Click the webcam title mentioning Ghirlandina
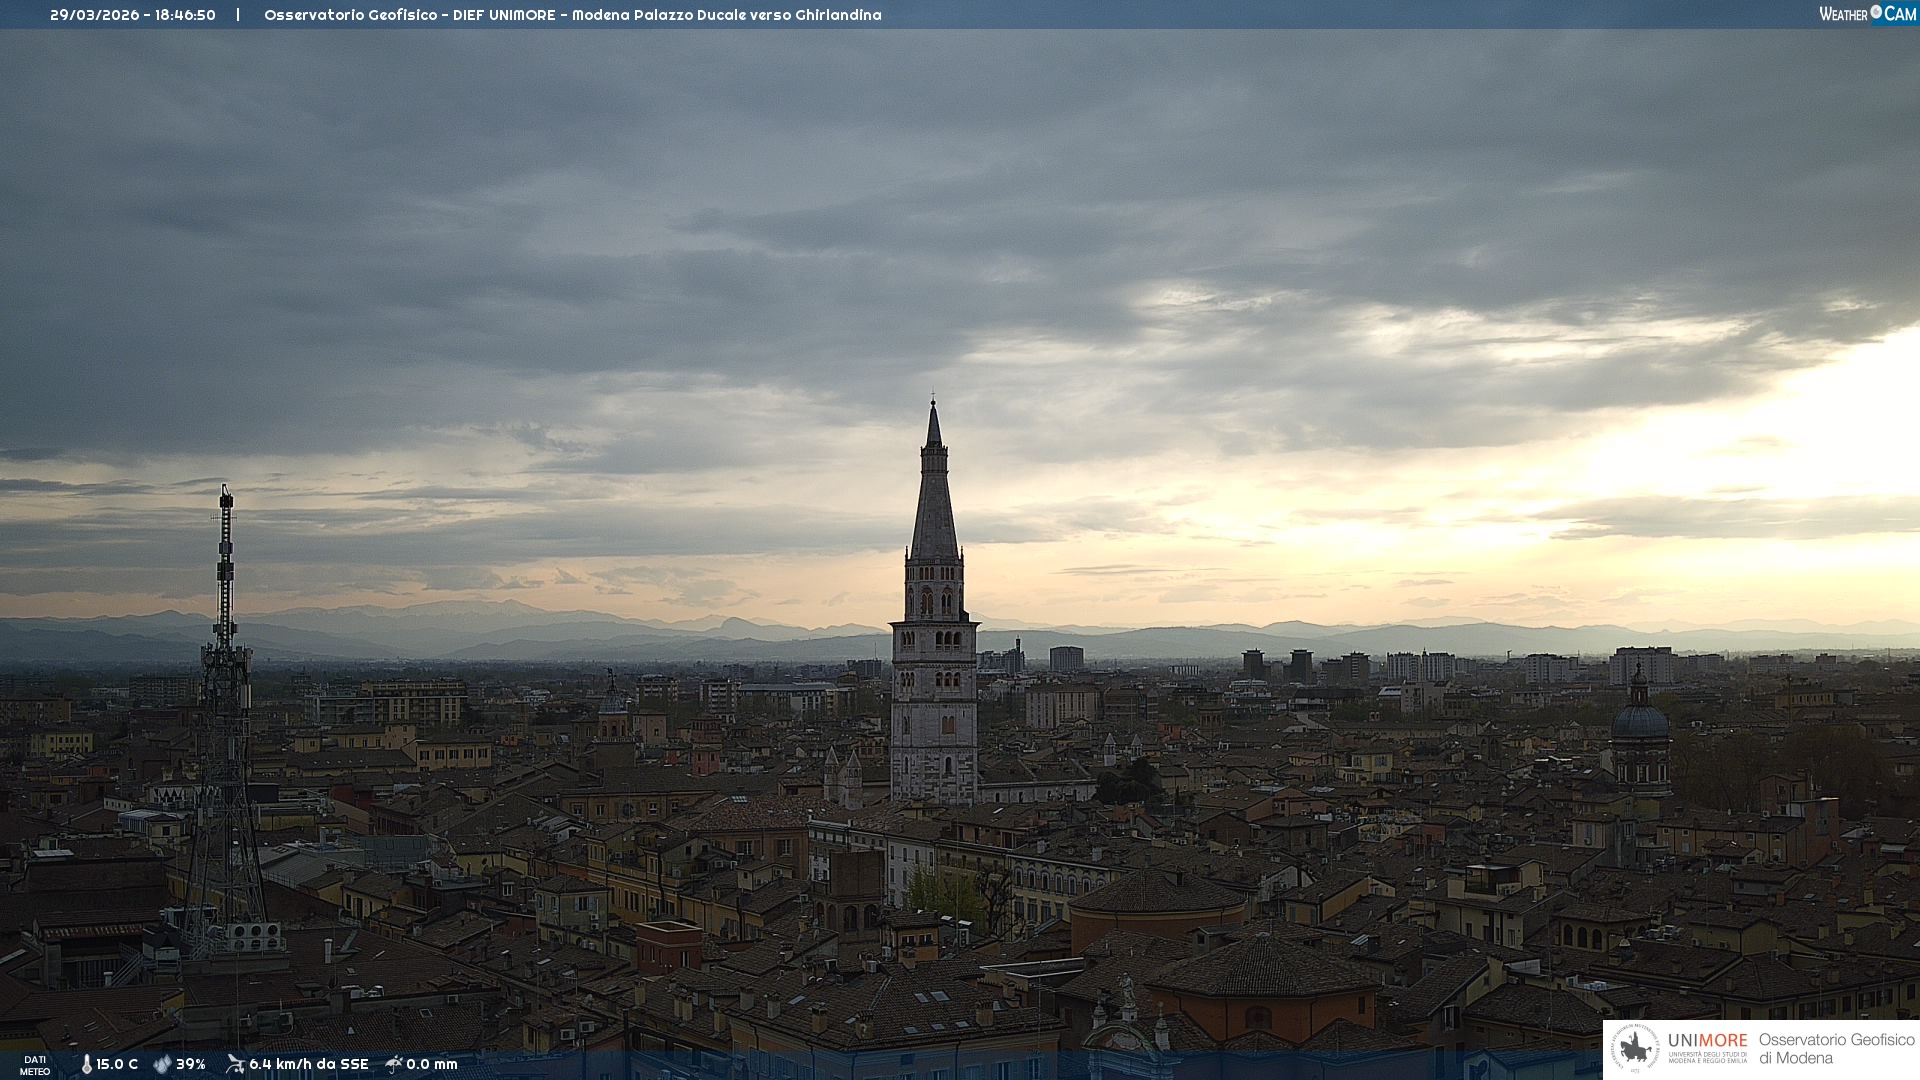The image size is (1920, 1080). (x=572, y=15)
